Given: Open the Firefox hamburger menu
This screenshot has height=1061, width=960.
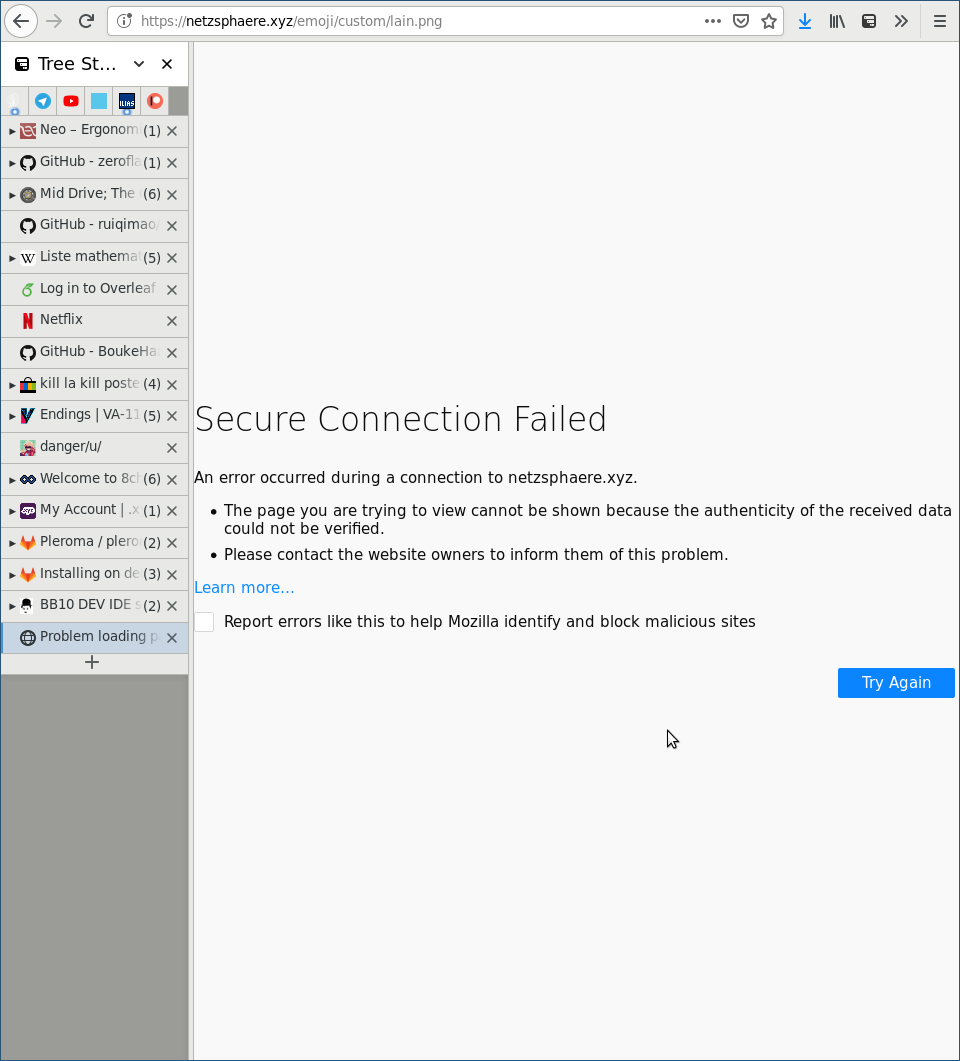Looking at the screenshot, I should pyautogui.click(x=940, y=21).
